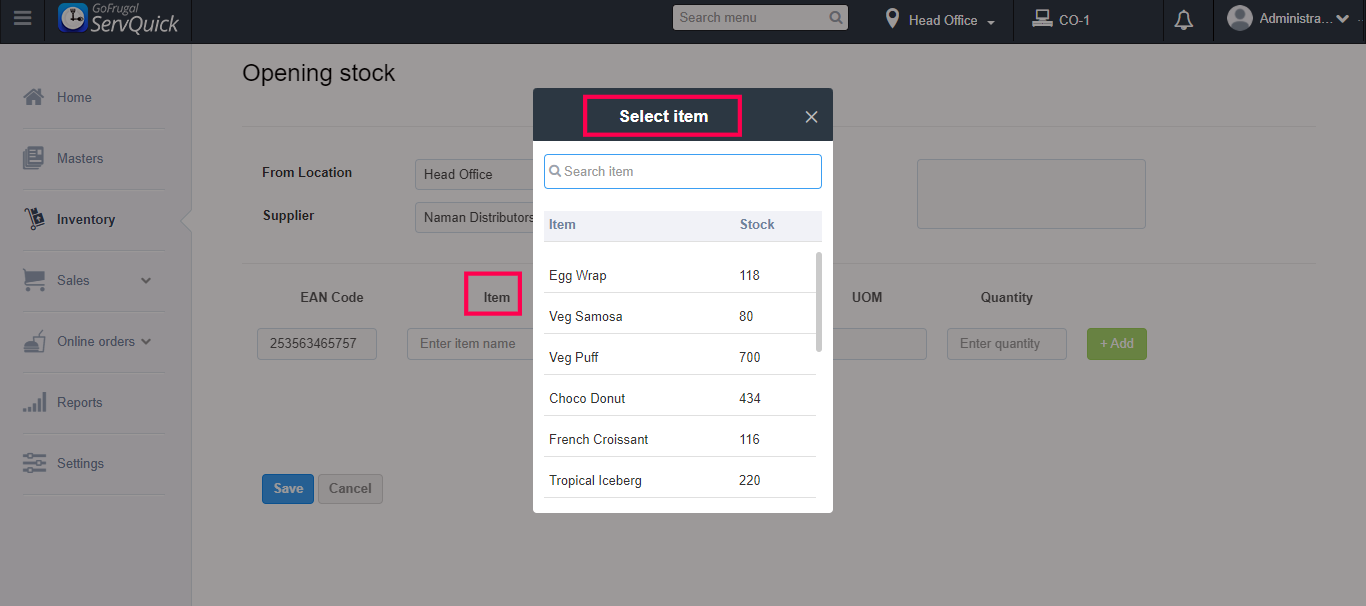1366x606 pixels.
Task: Expand the Online orders chevron
Action: pyautogui.click(x=146, y=342)
